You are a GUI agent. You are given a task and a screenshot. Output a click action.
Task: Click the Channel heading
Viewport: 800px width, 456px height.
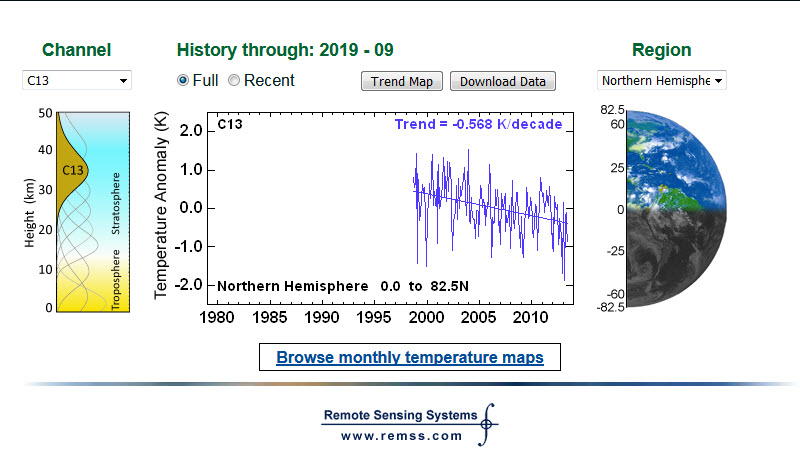coord(77,50)
